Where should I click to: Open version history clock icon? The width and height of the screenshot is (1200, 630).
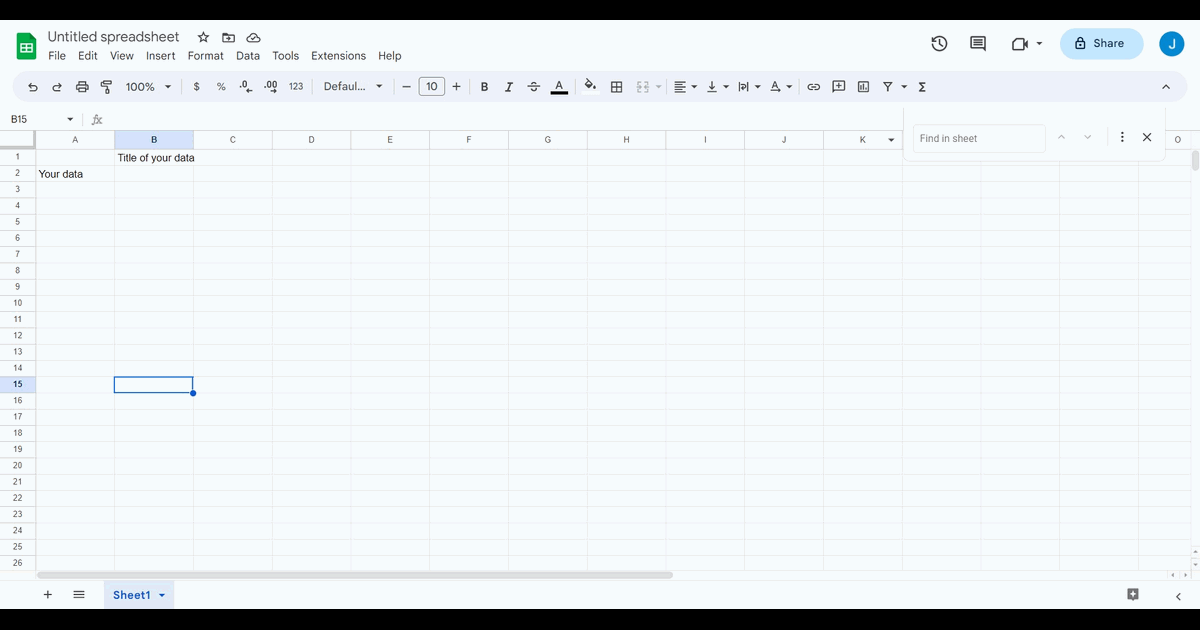click(939, 43)
